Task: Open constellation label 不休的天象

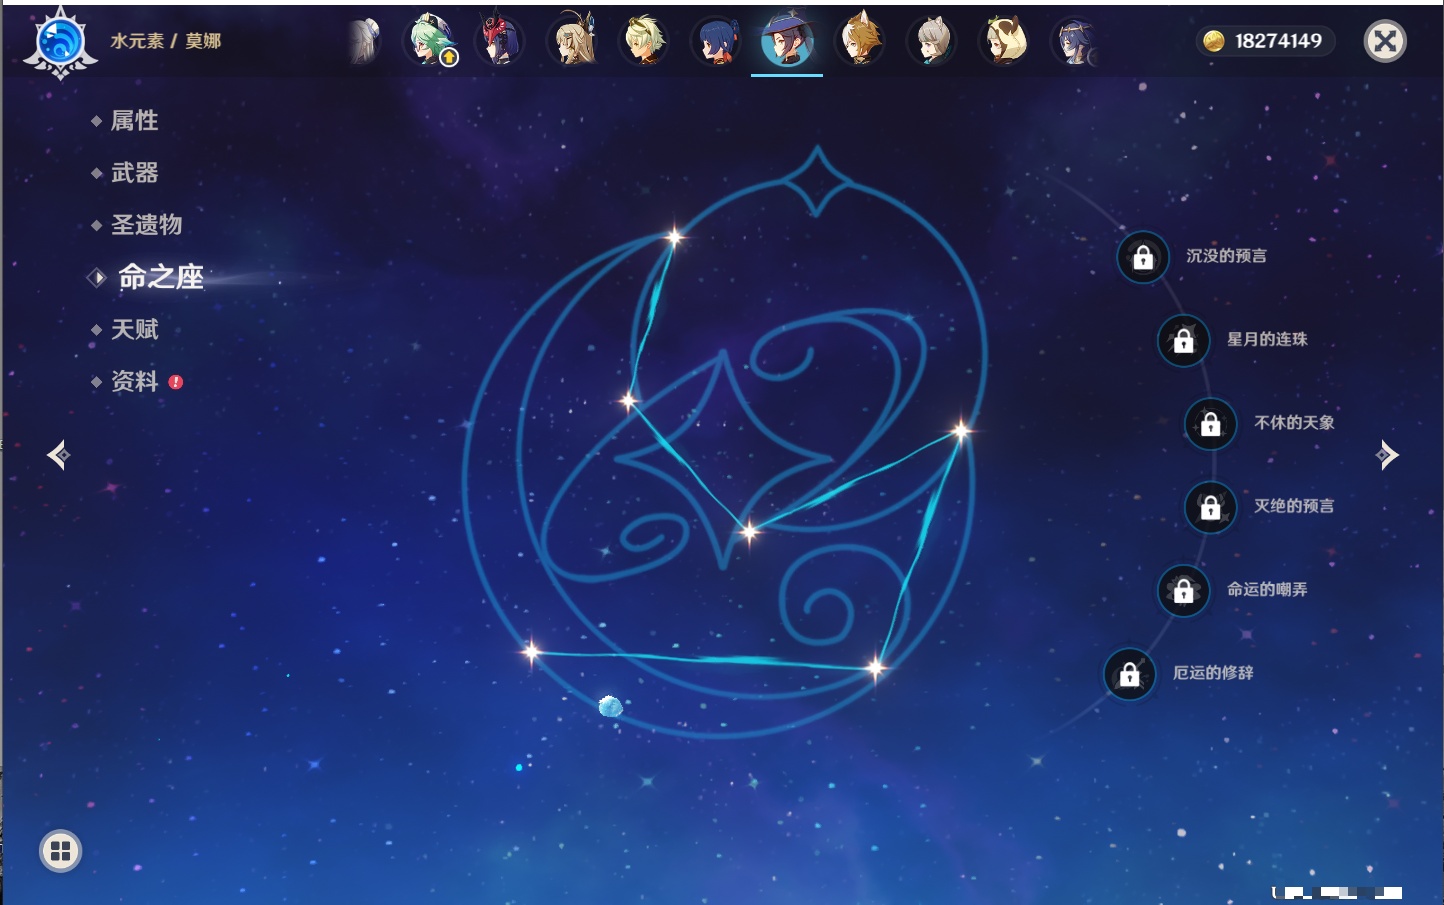Action: click(x=1294, y=422)
